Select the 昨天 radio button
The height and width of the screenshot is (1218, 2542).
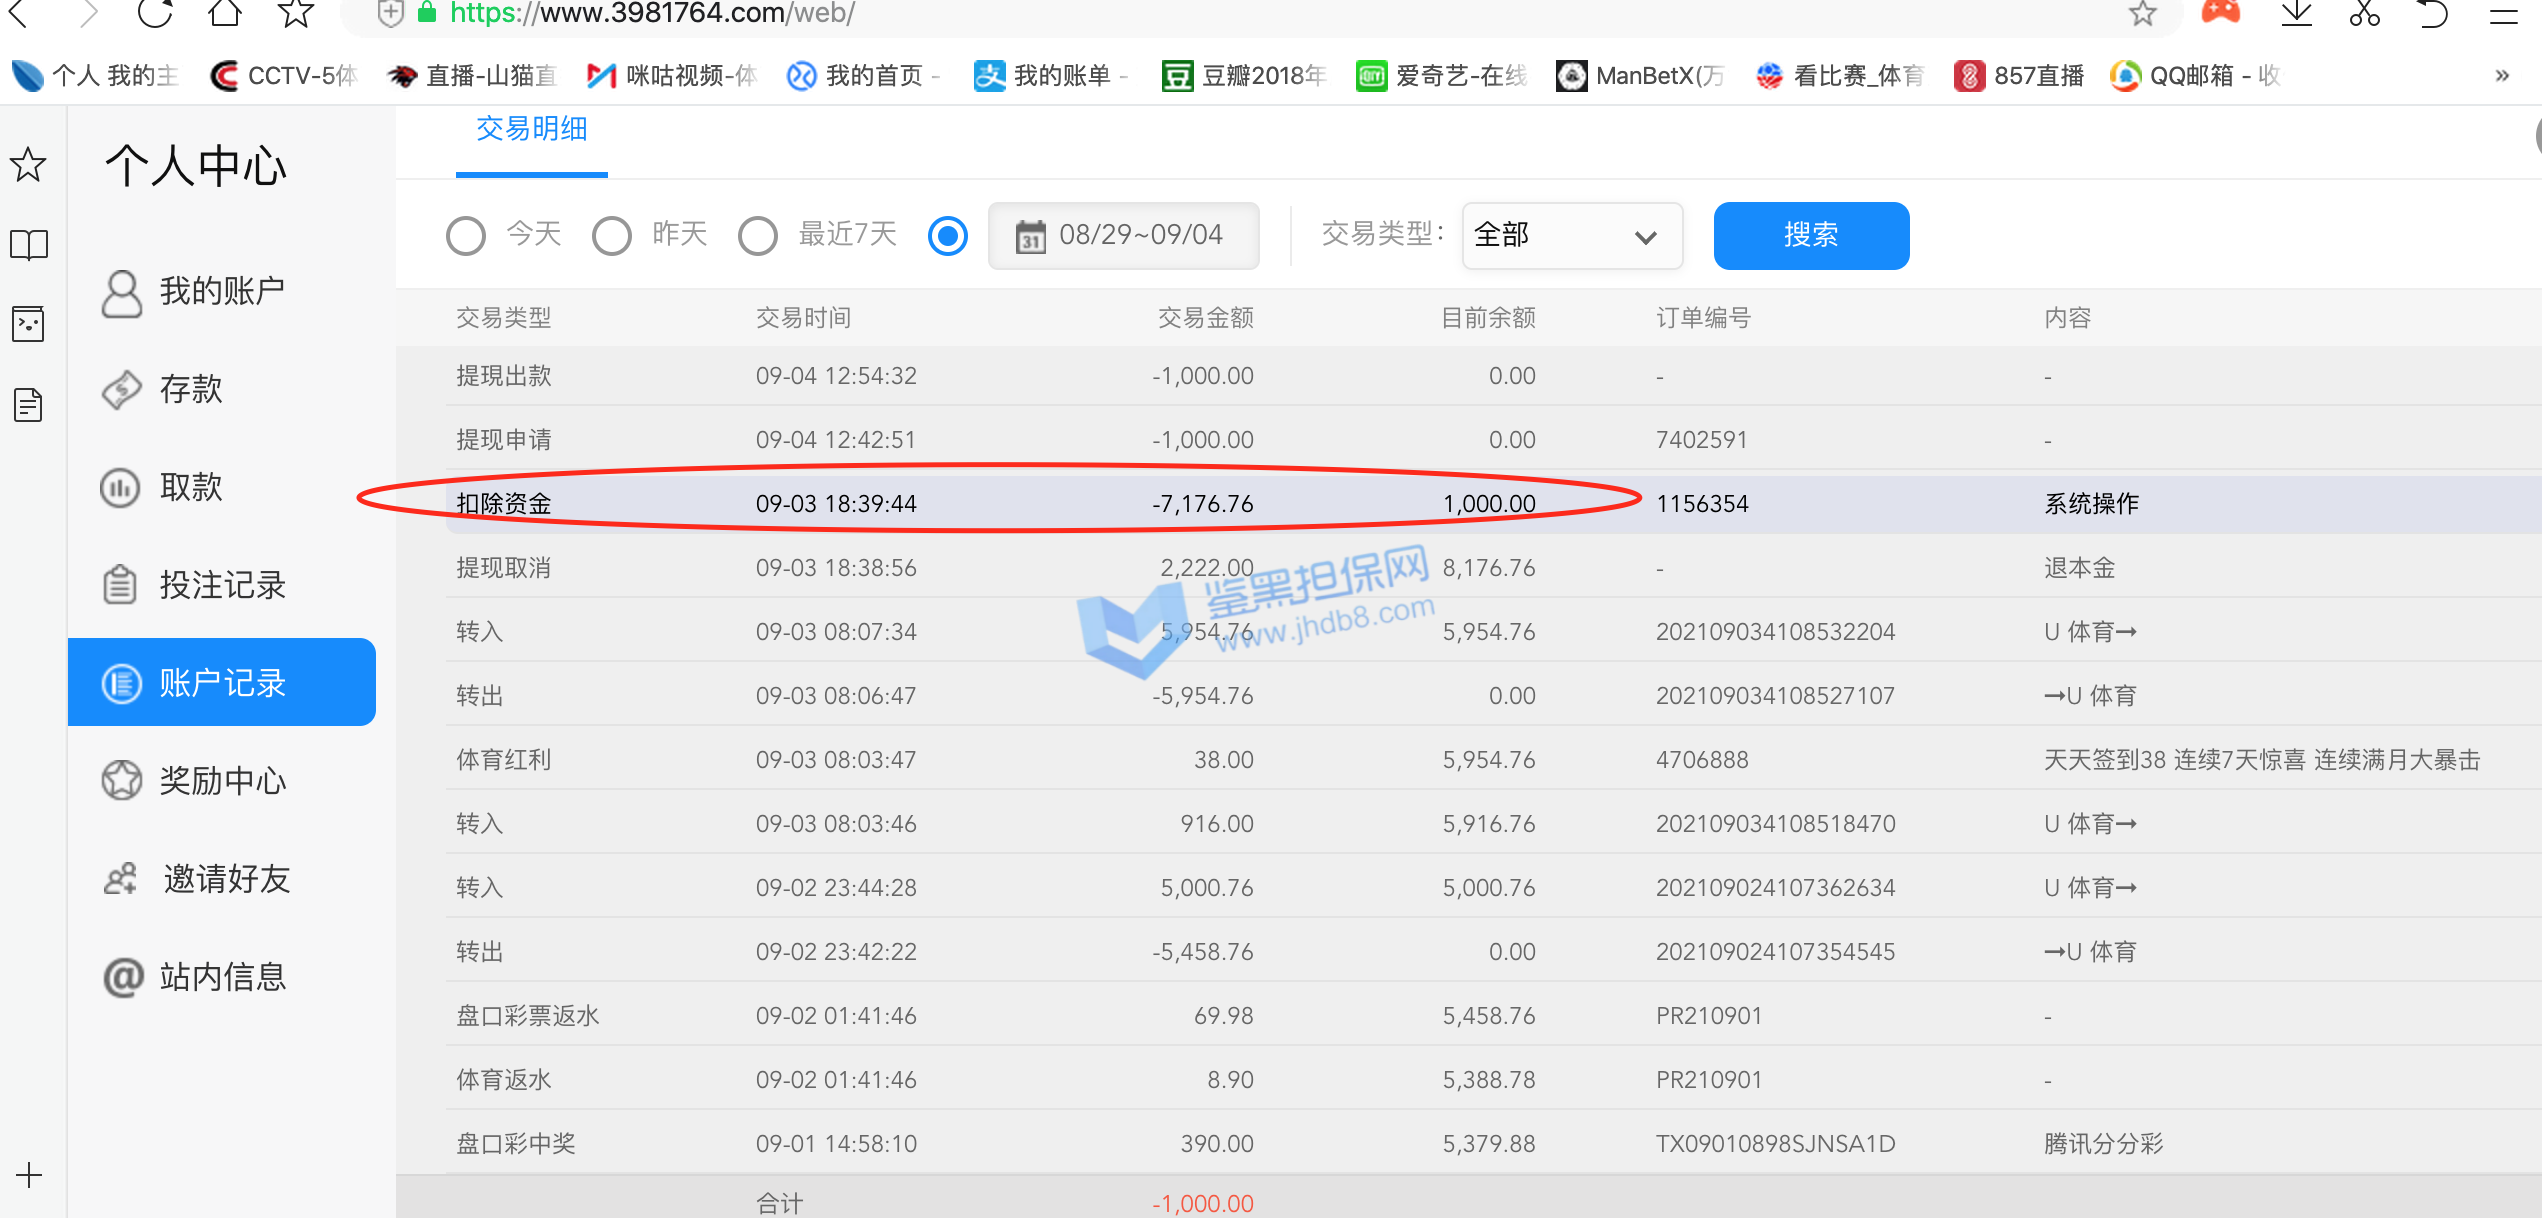point(612,236)
